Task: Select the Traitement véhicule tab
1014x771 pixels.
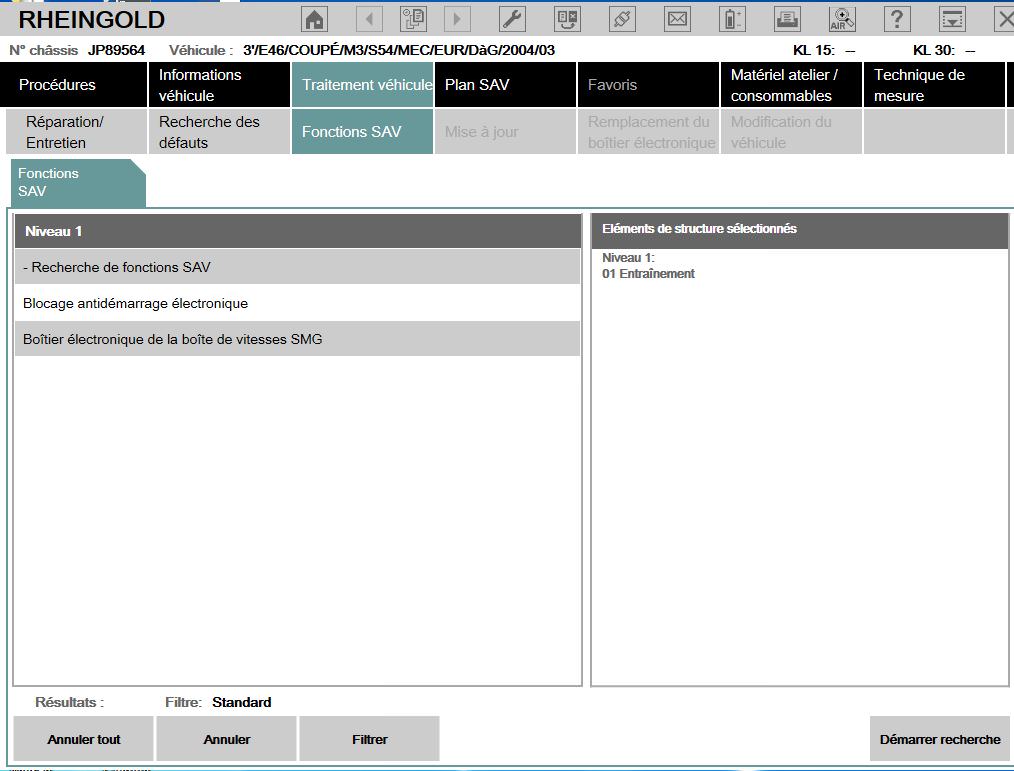Action: 362,85
